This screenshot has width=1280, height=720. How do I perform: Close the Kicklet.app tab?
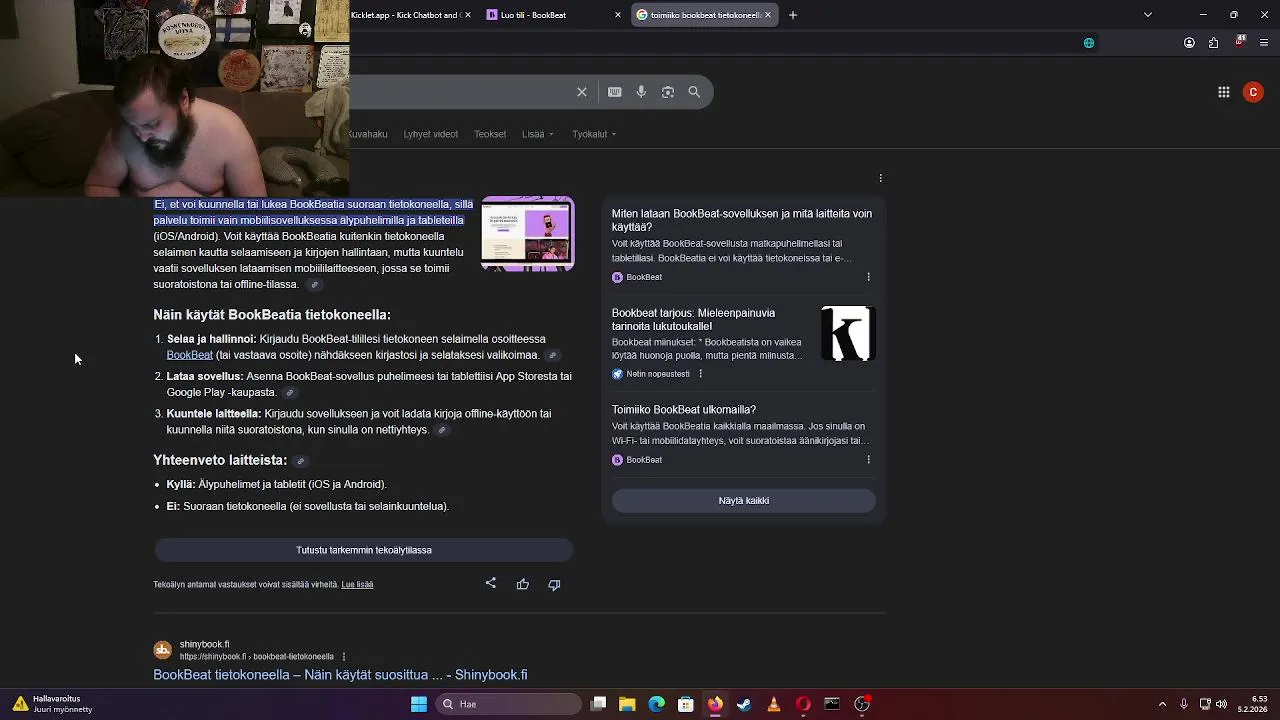coord(469,15)
